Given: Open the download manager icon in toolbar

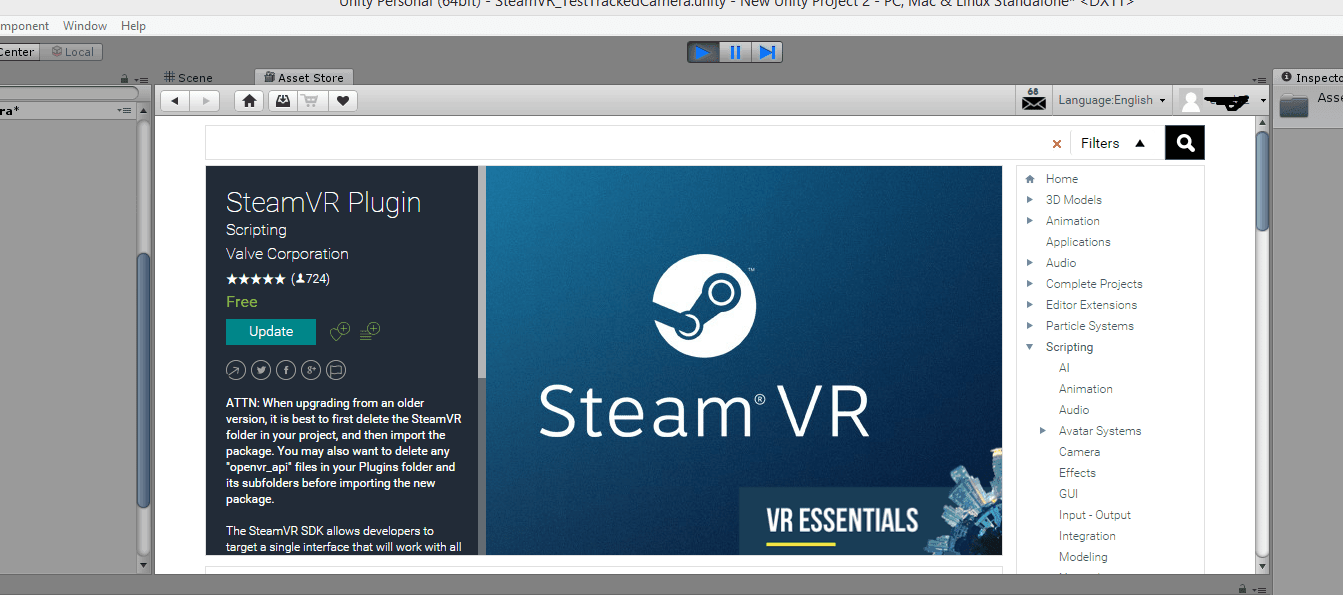Looking at the screenshot, I should pyautogui.click(x=281, y=100).
